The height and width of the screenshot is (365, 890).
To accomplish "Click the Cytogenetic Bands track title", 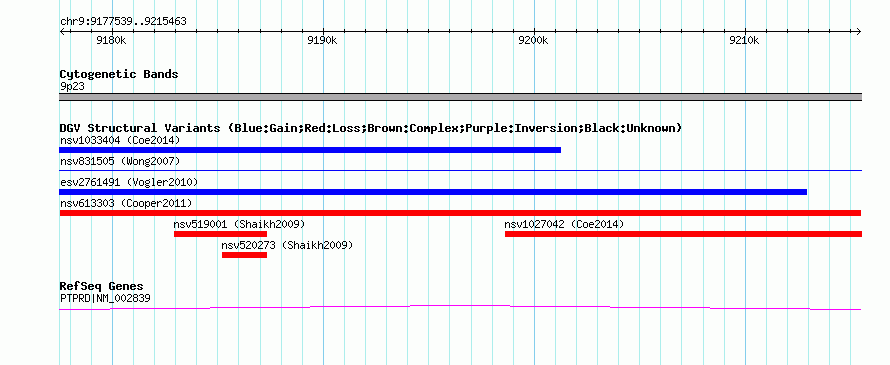I will pyautogui.click(x=119, y=74).
